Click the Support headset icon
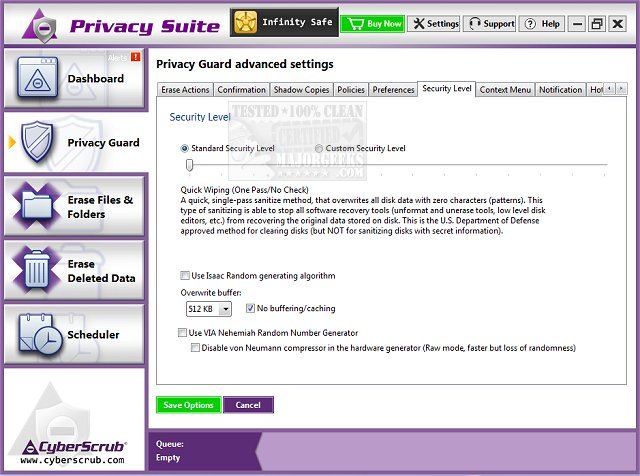This screenshot has height=476, width=640. point(474,24)
